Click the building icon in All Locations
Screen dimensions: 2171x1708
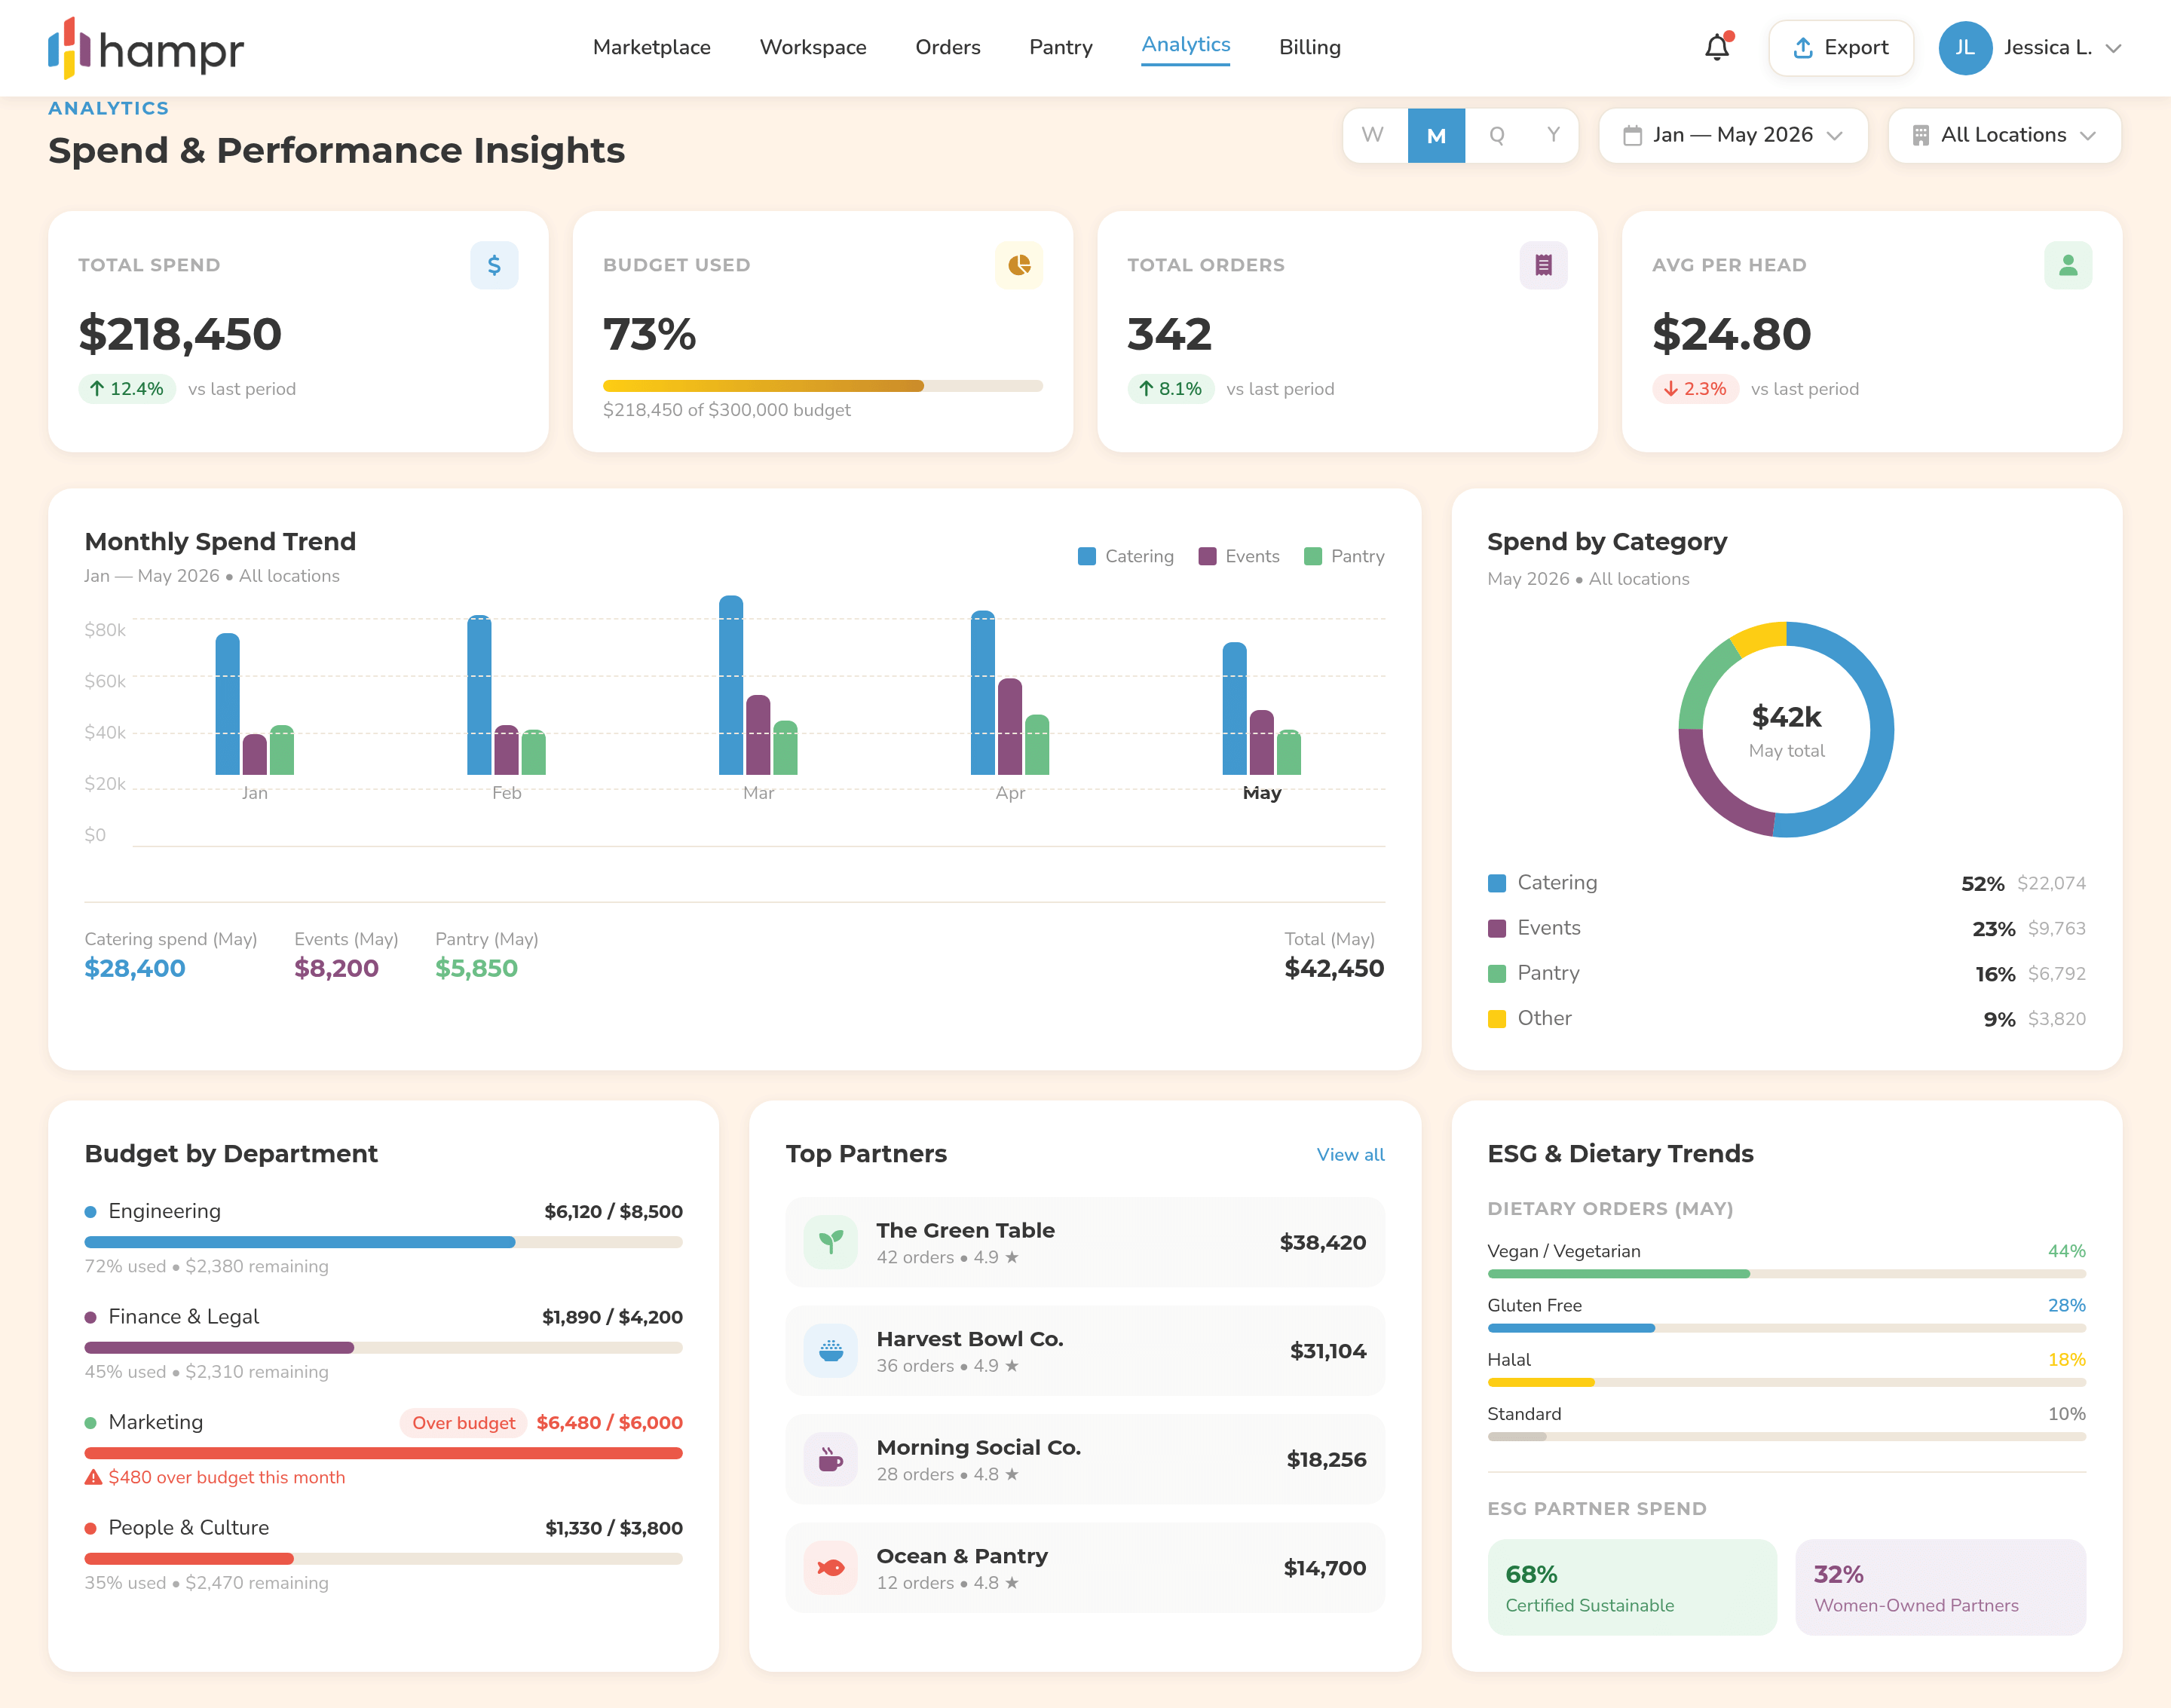click(1920, 135)
